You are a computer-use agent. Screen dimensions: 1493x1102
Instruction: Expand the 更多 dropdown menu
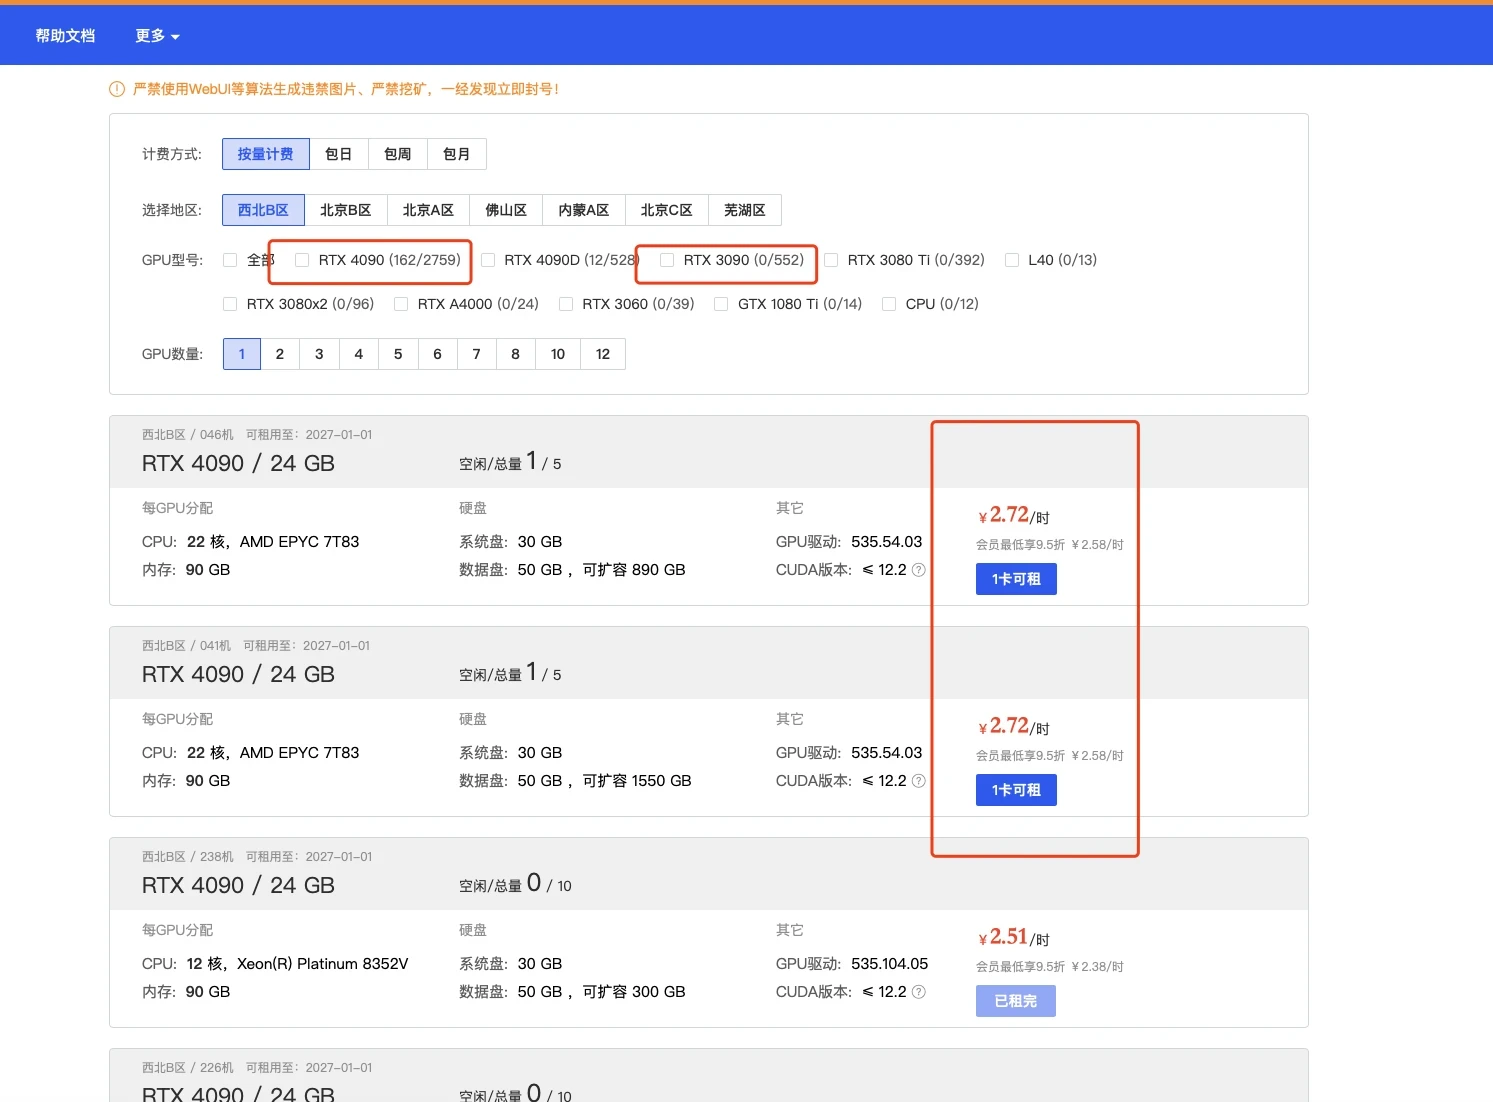(157, 36)
